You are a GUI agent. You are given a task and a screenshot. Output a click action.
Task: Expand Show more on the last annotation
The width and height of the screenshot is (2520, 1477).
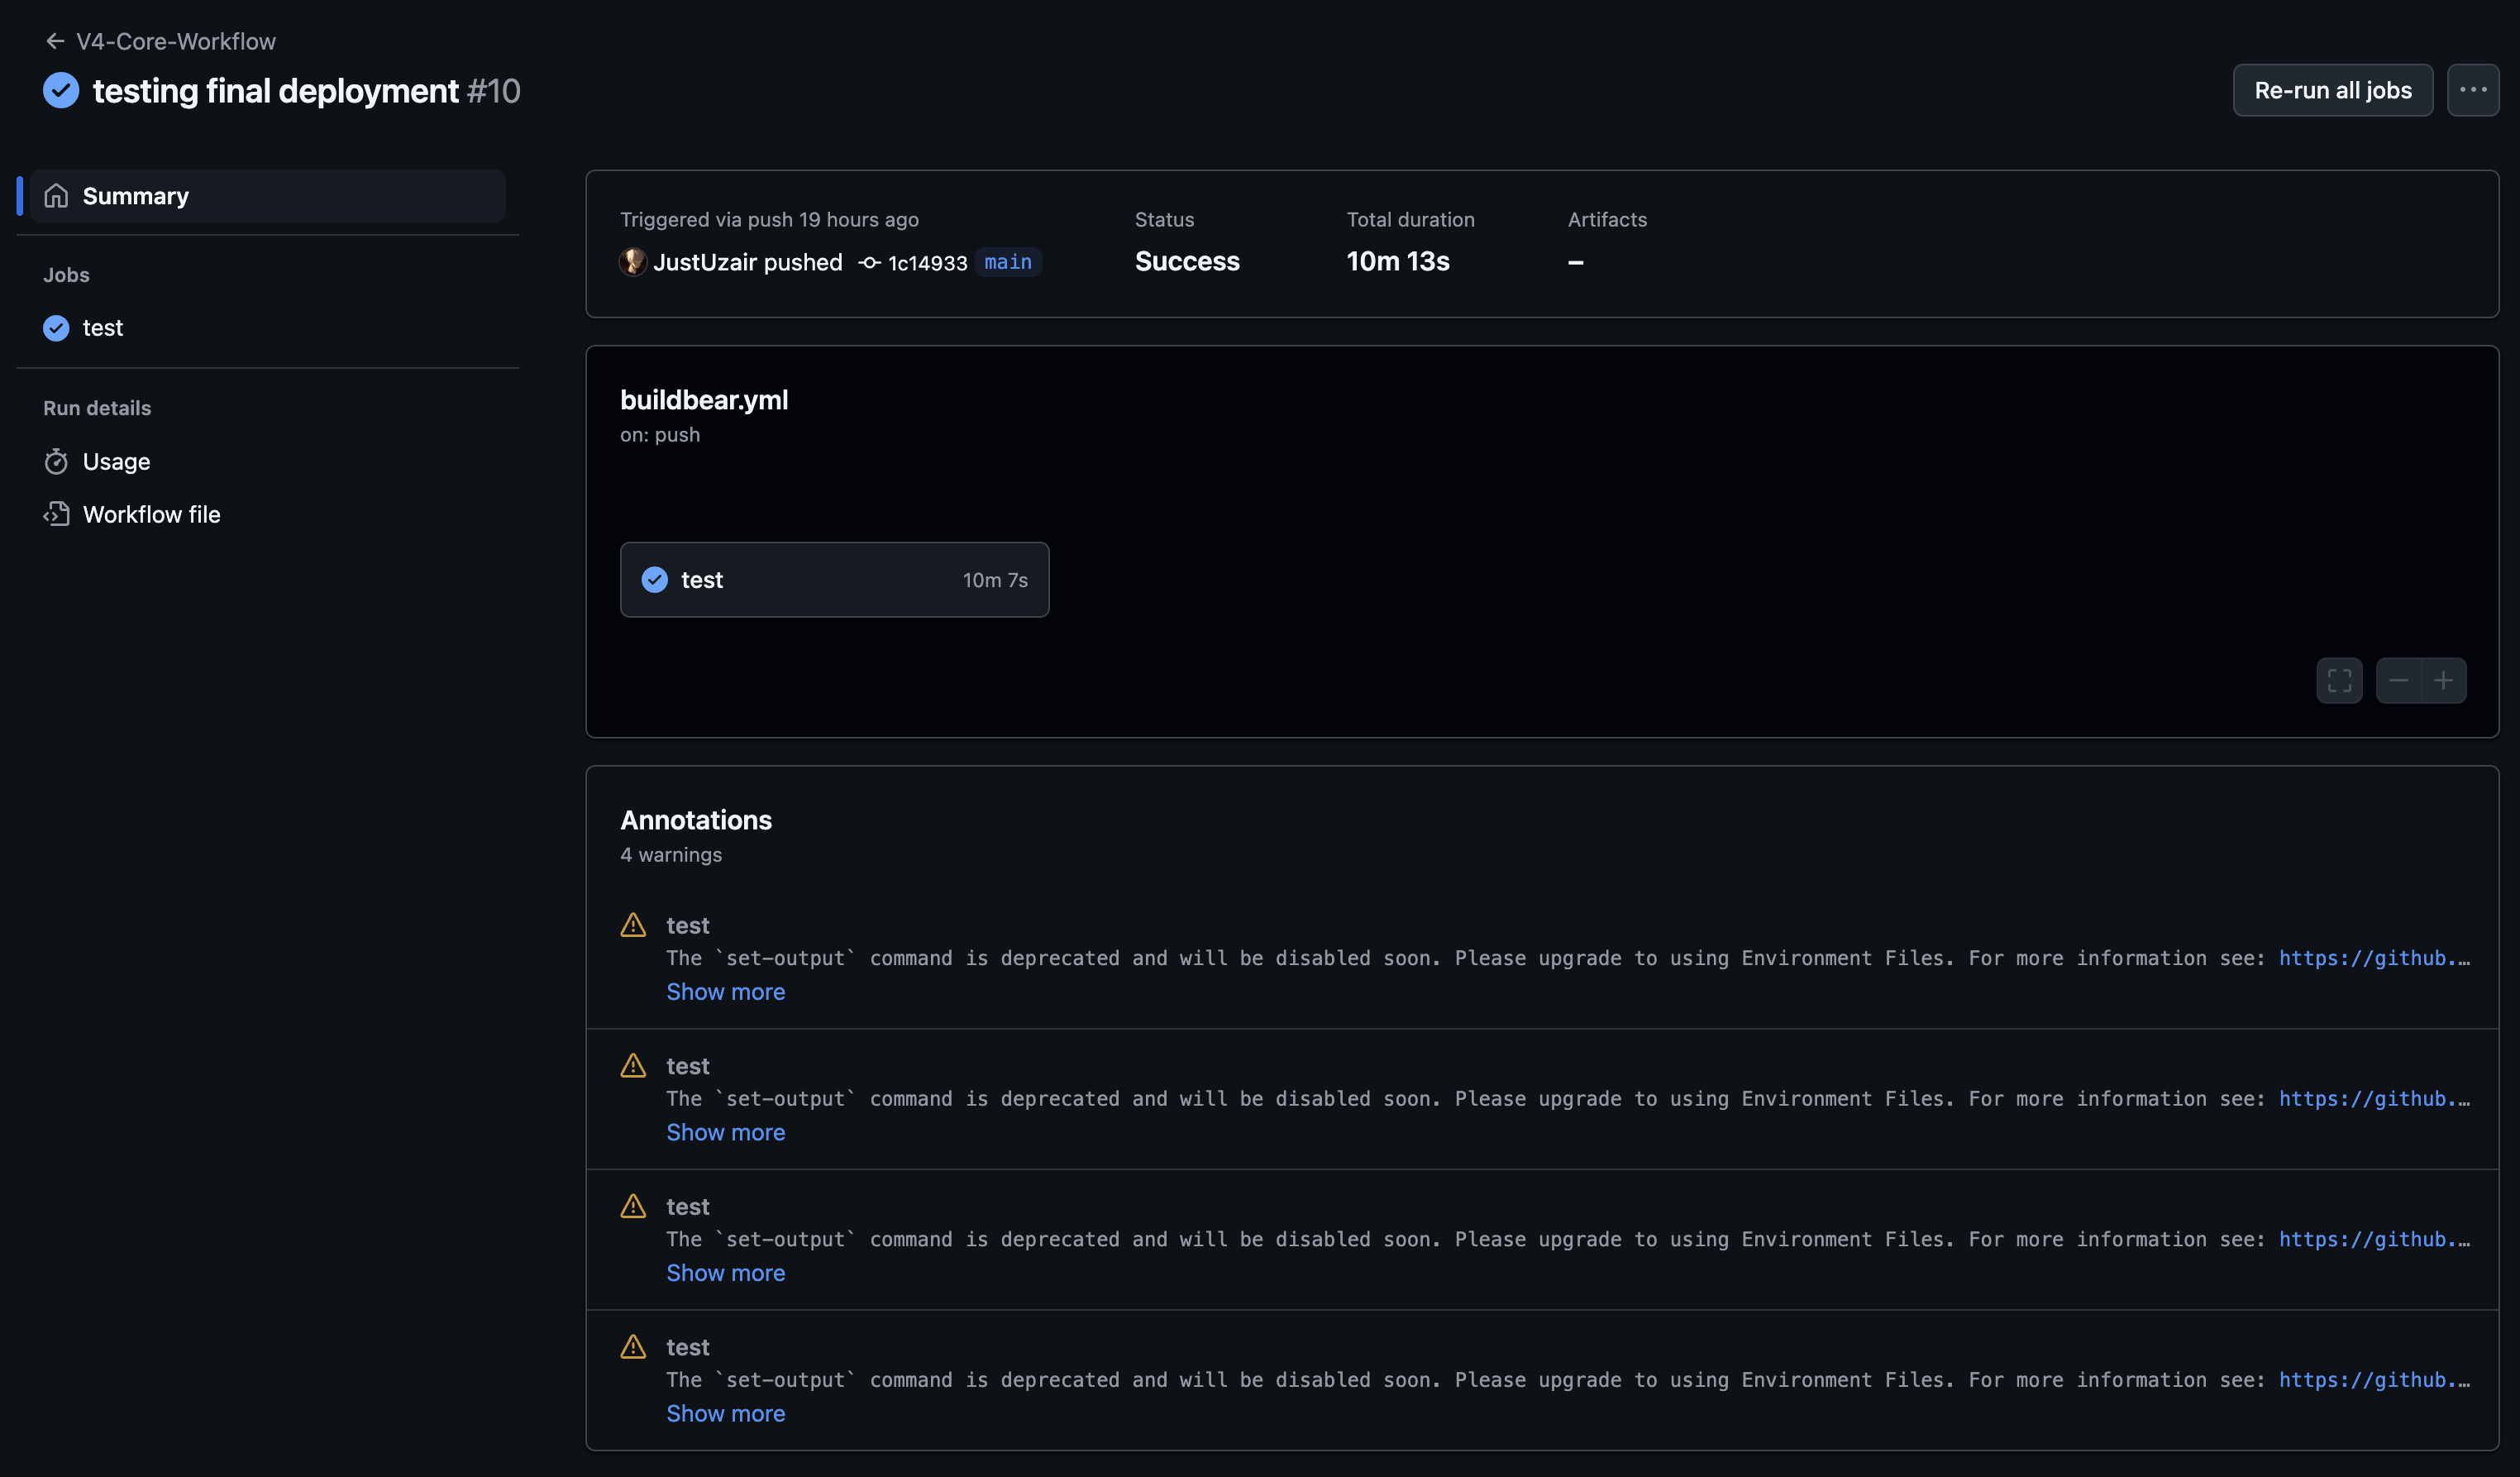coord(725,1413)
